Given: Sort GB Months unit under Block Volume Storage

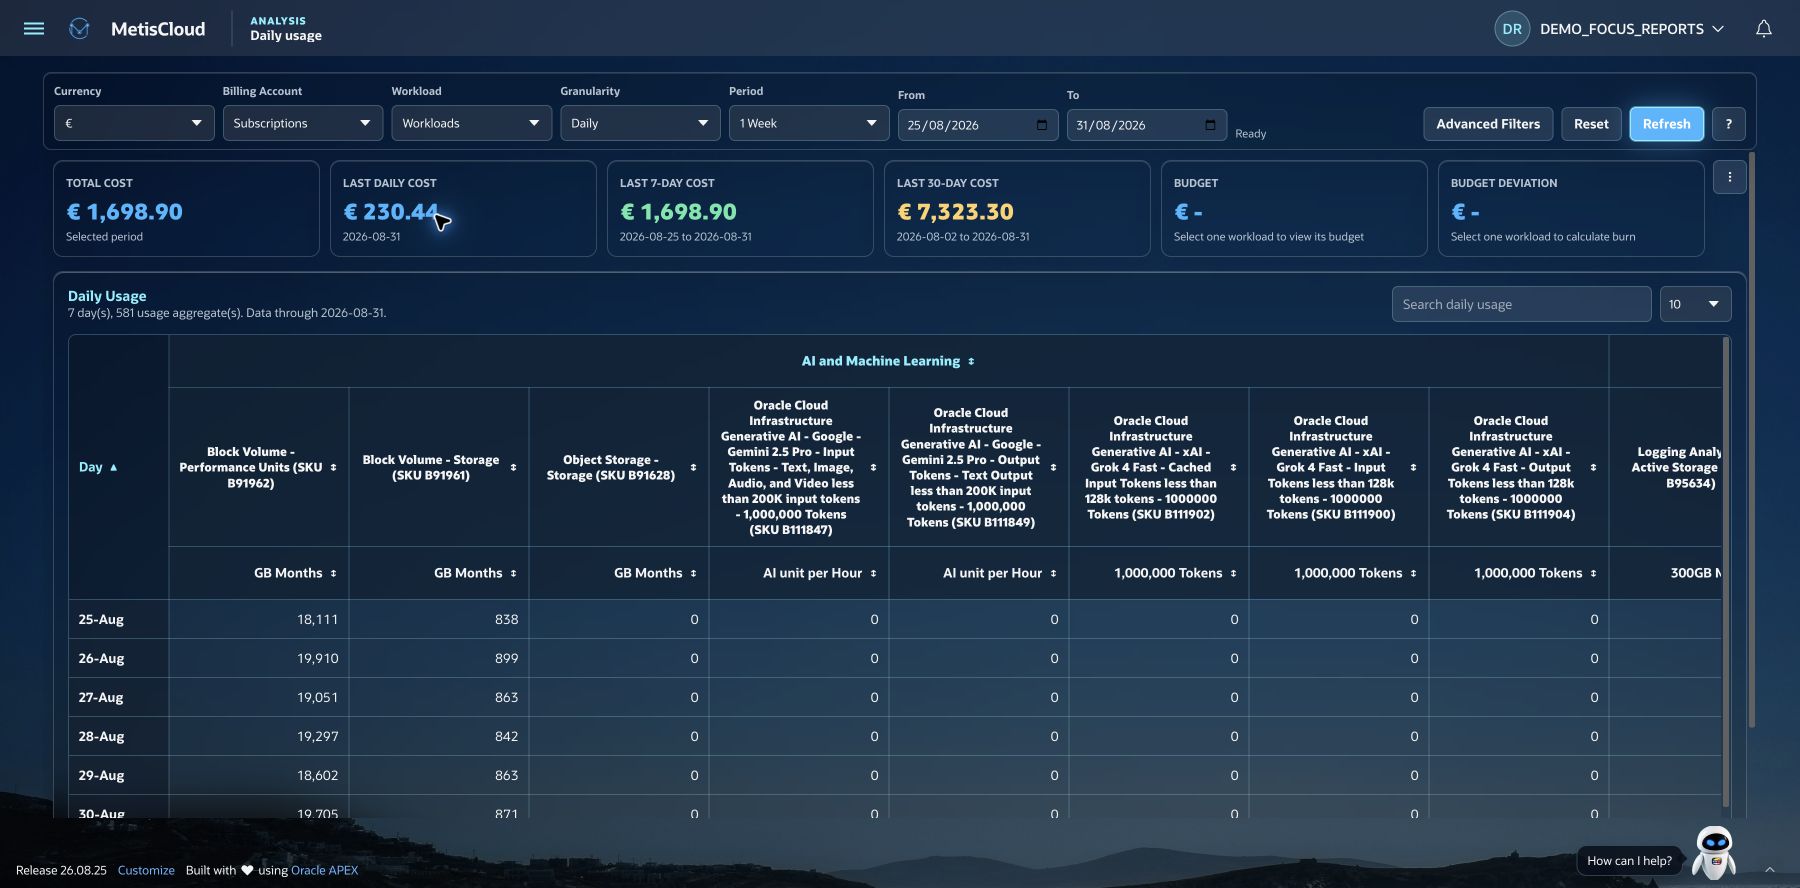Looking at the screenshot, I should click(513, 573).
